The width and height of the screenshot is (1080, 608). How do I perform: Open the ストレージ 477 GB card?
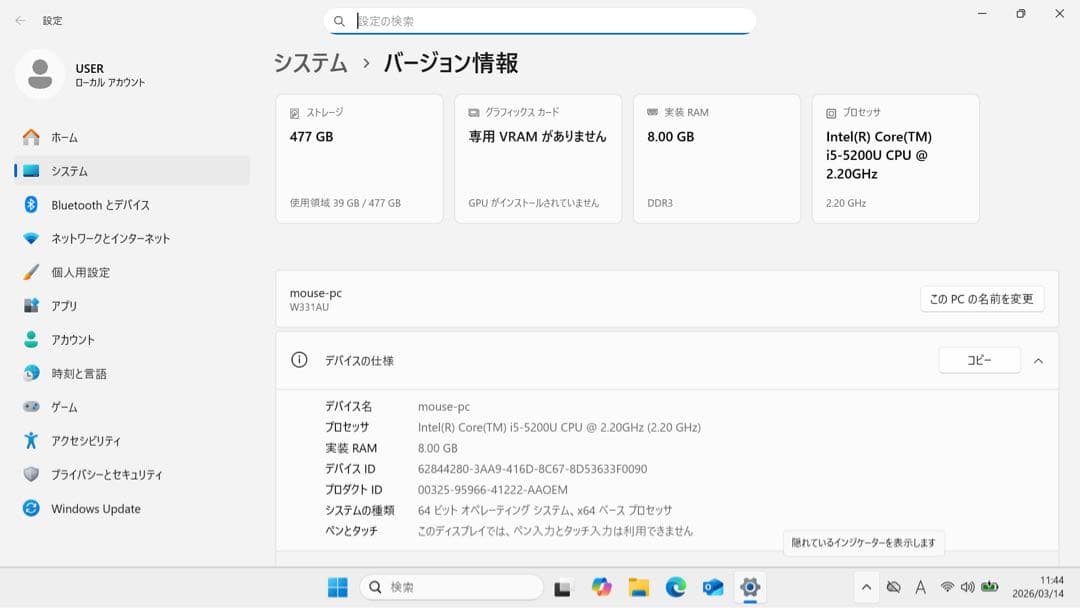coord(359,159)
